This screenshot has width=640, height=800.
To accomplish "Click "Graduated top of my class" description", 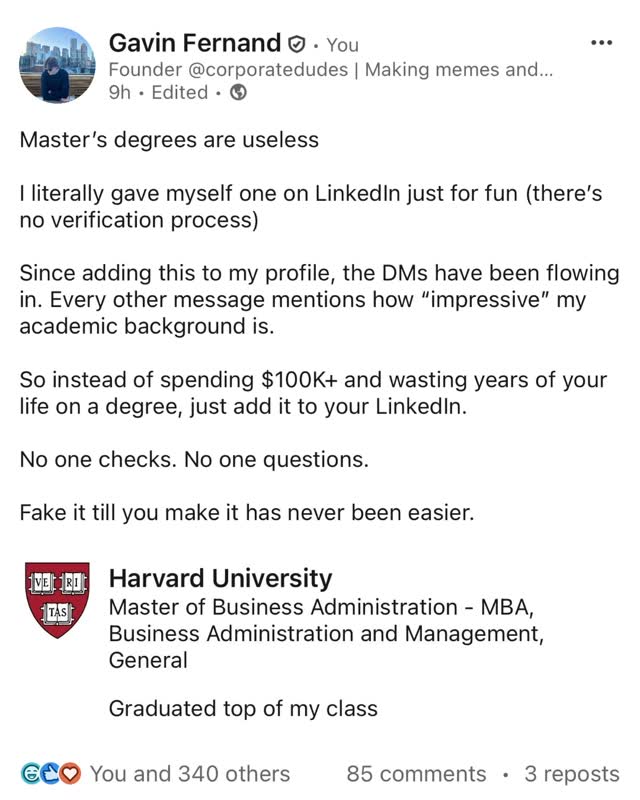I will (x=243, y=709).
